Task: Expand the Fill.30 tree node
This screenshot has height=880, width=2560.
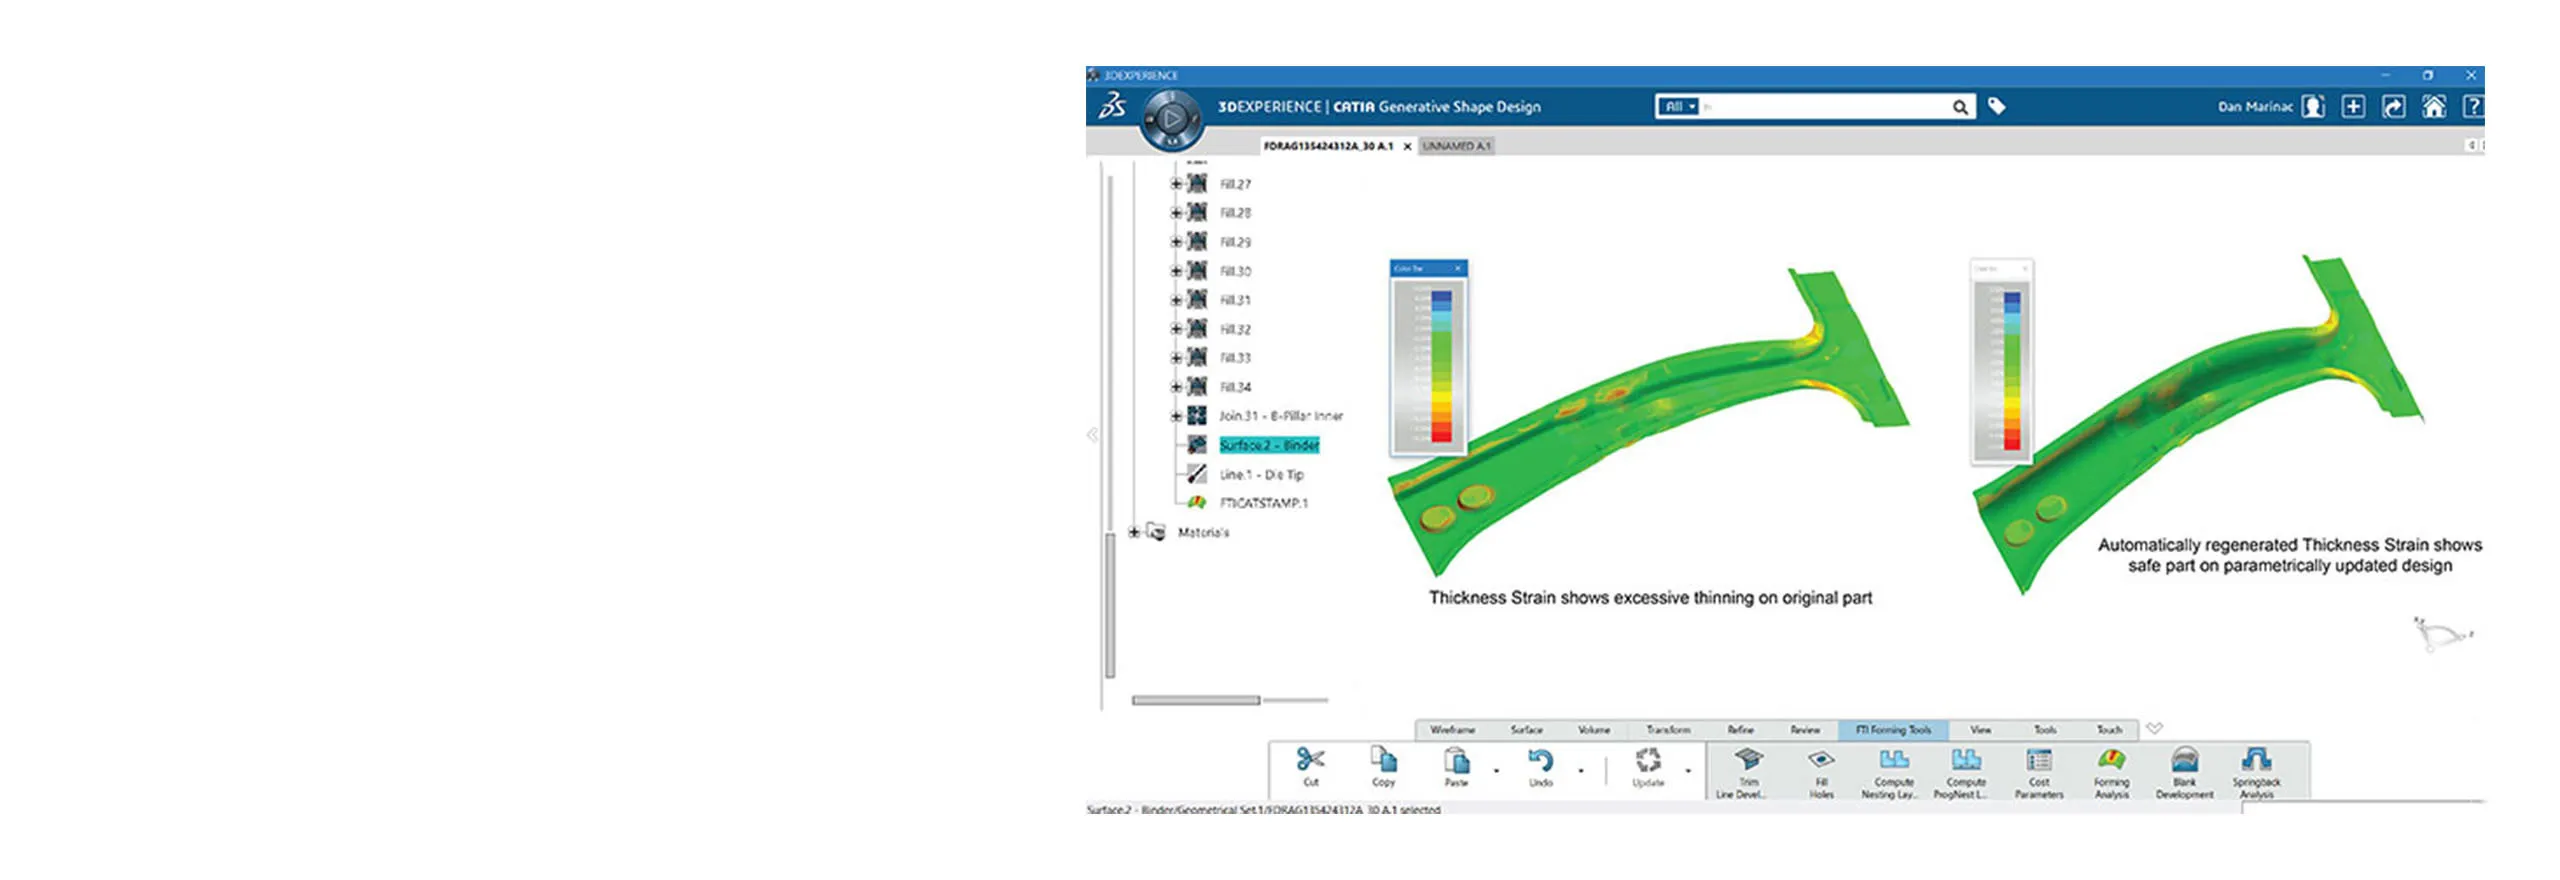Action: tap(1177, 271)
